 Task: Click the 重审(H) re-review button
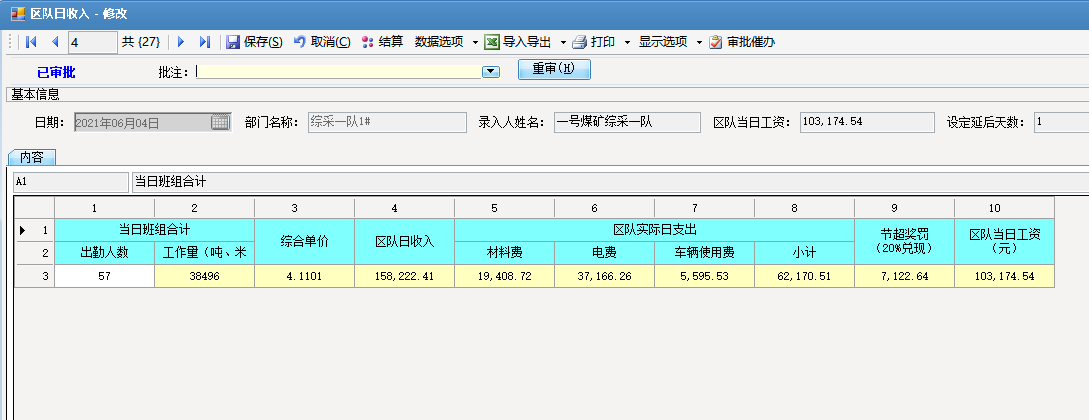point(554,69)
